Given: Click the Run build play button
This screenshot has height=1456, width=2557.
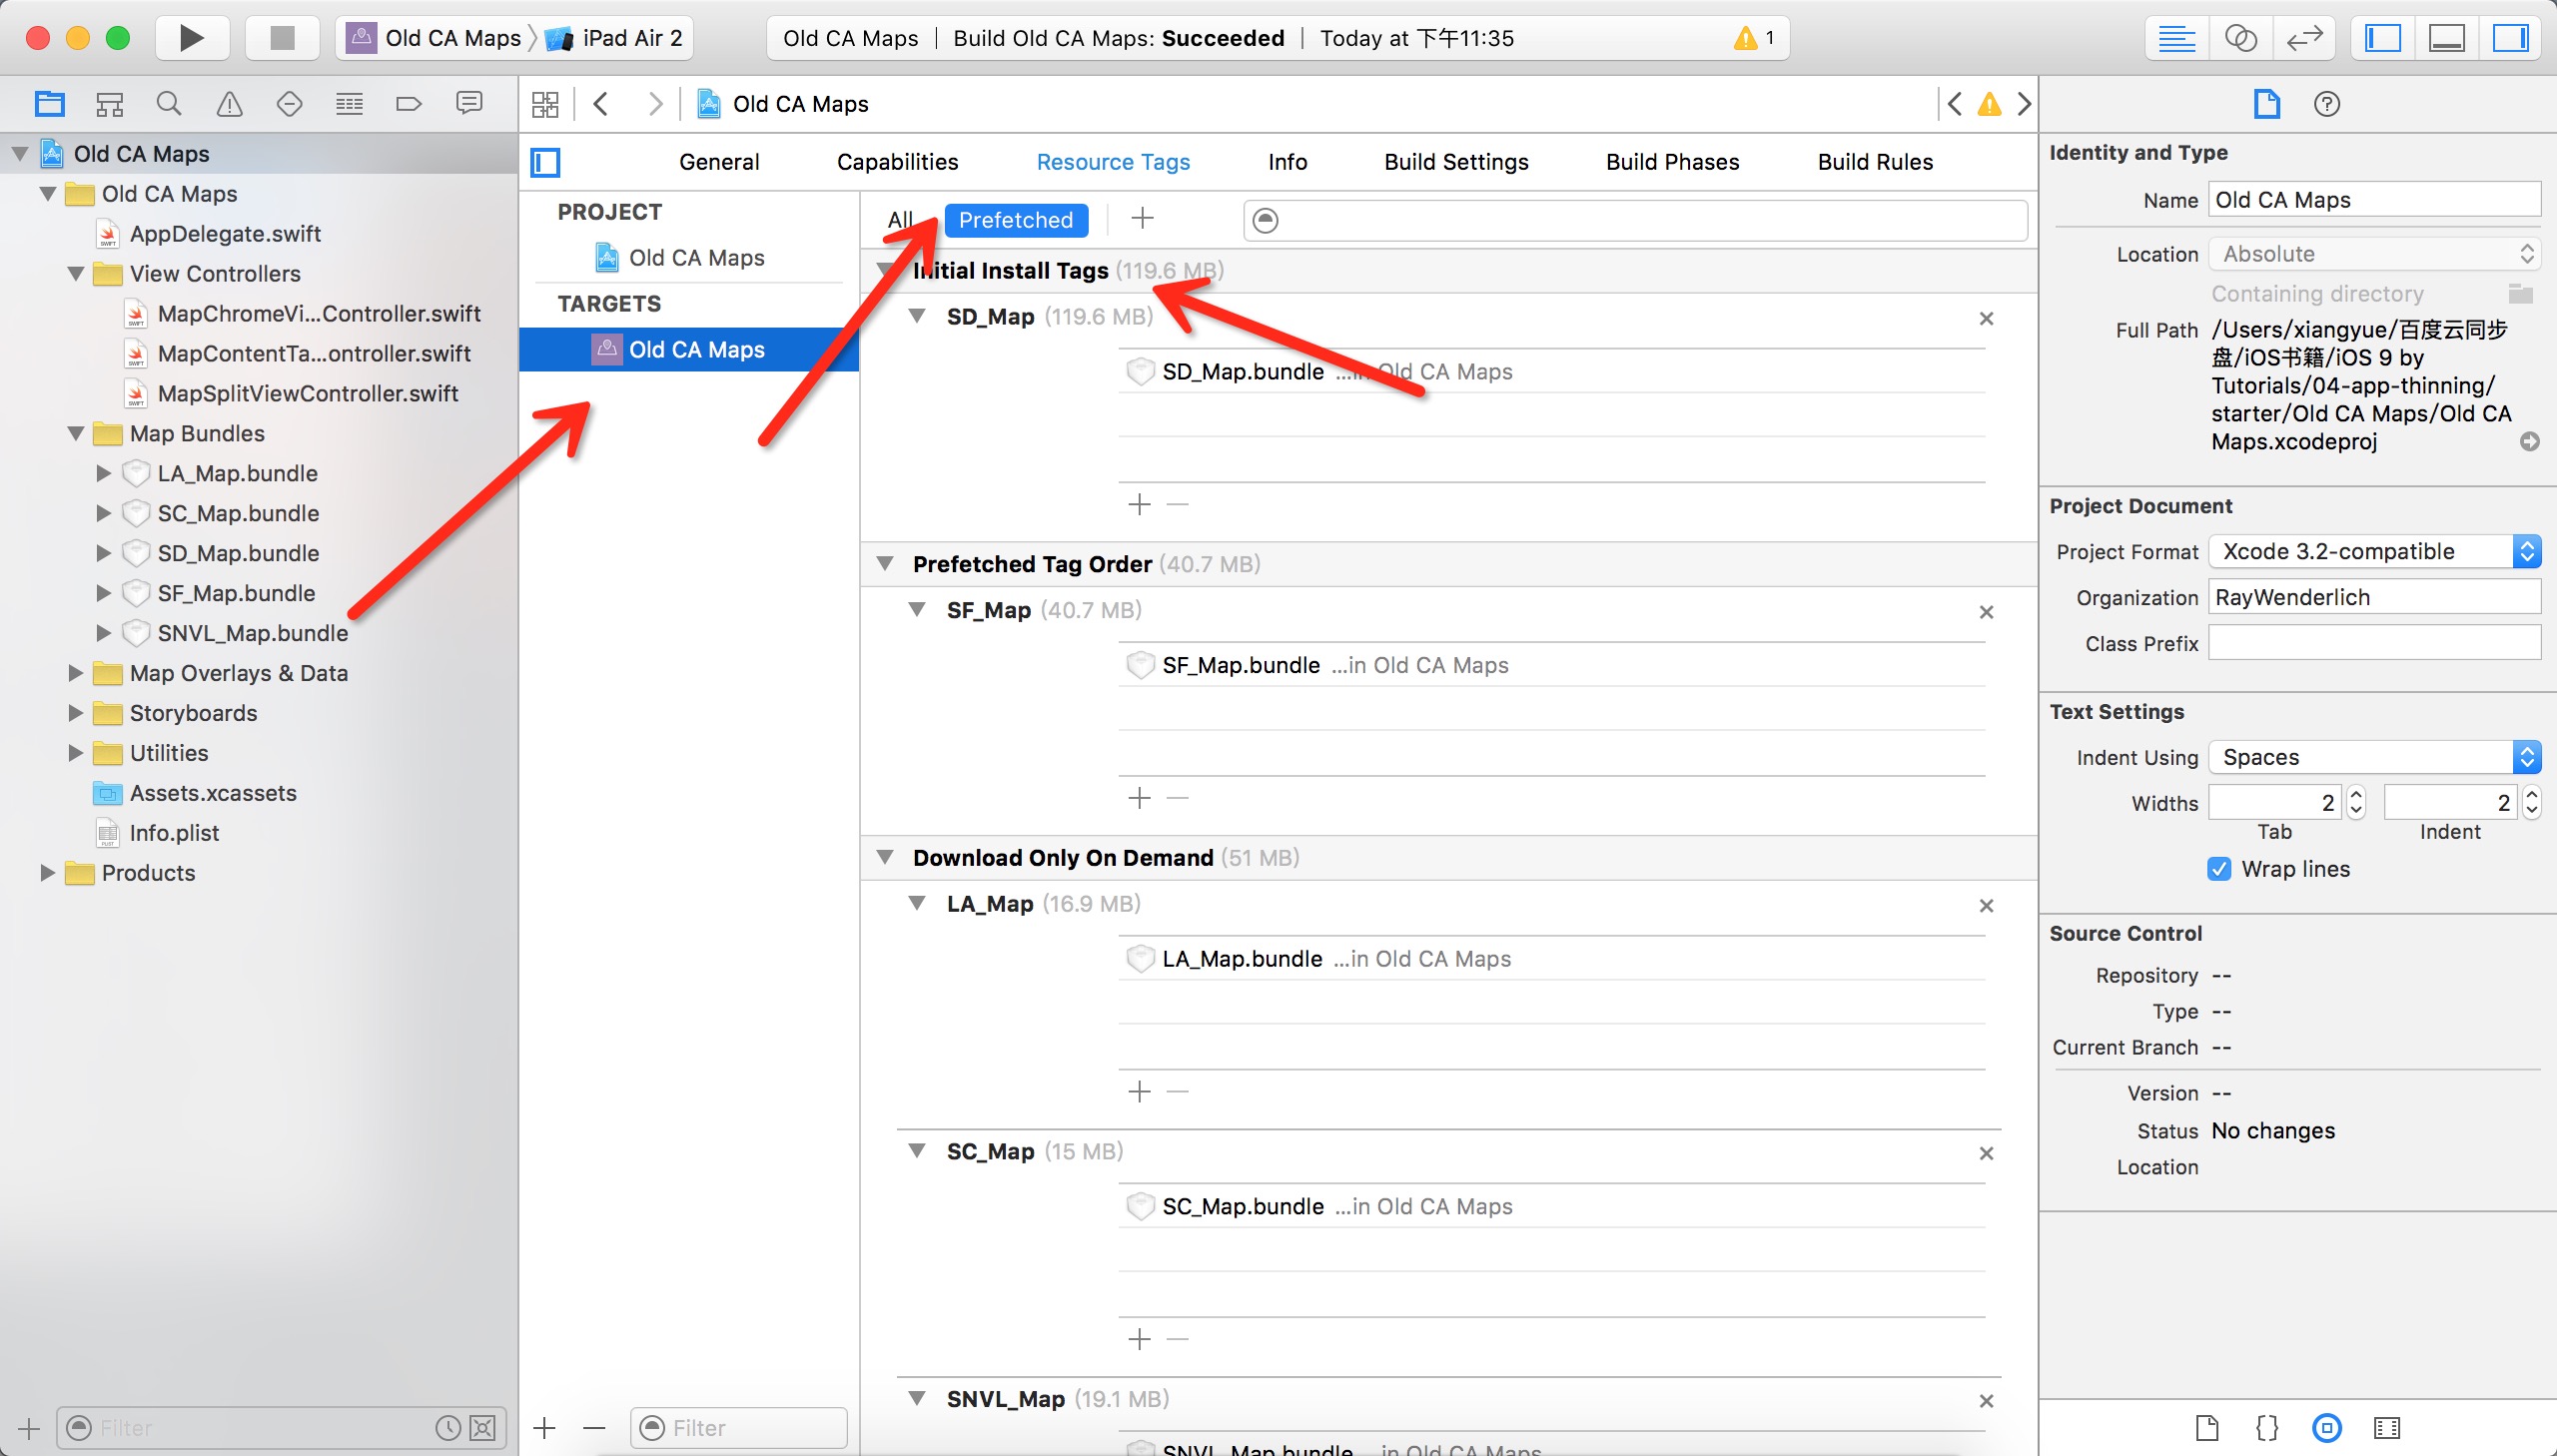Looking at the screenshot, I should tap(191, 38).
